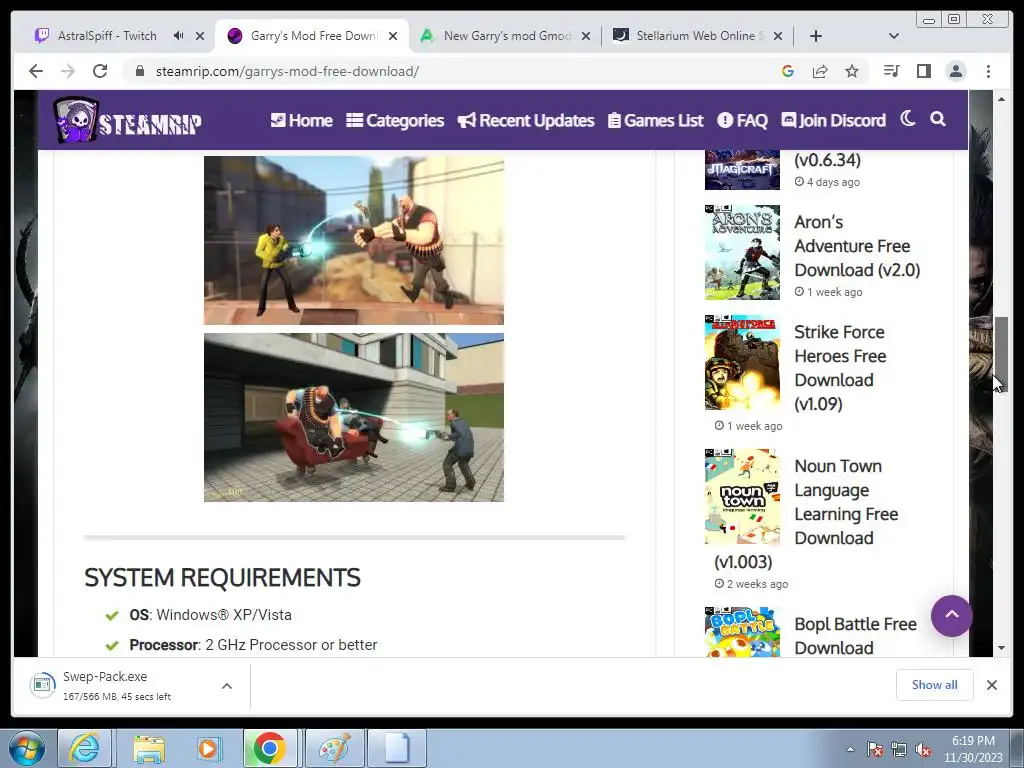Viewport: 1024px width, 768px height.
Task: Click the browser forward arrow
Action: coord(68,71)
